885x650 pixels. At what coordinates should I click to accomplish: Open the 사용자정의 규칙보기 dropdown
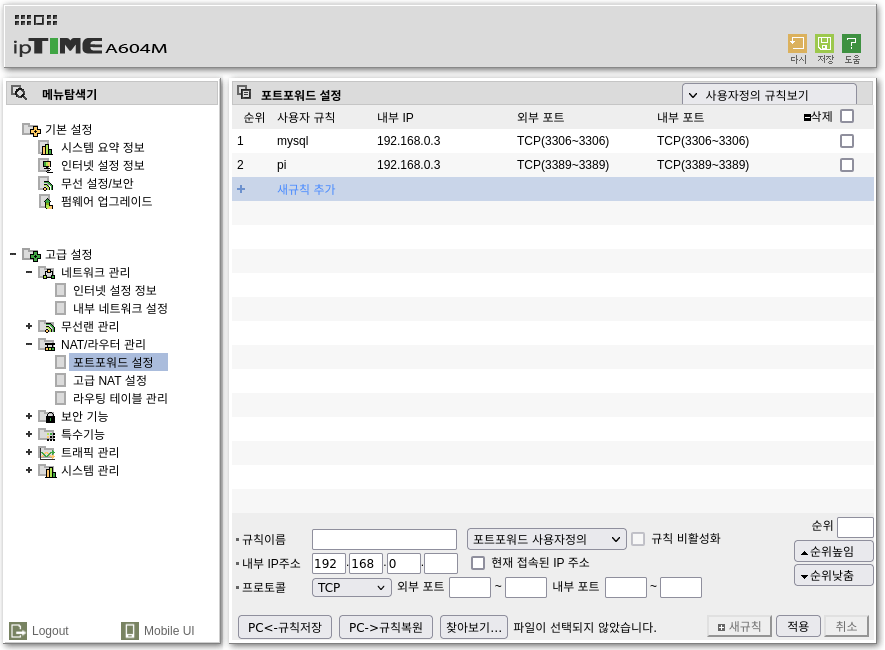(769, 95)
